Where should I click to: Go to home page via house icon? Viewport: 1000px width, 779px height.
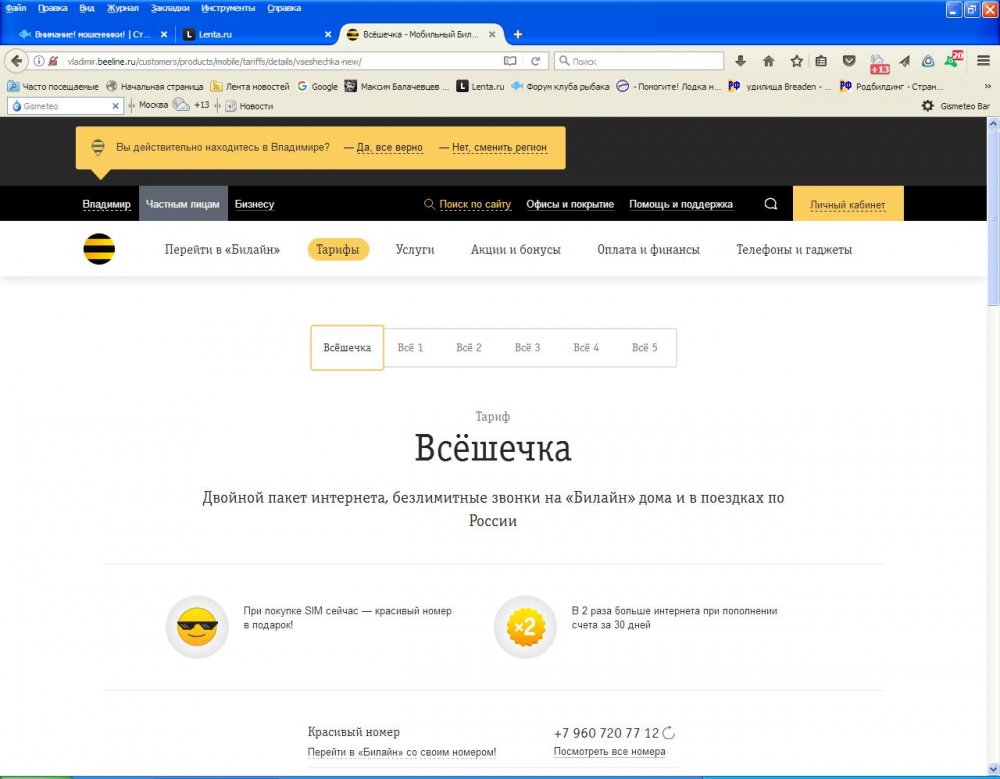[x=769, y=61]
